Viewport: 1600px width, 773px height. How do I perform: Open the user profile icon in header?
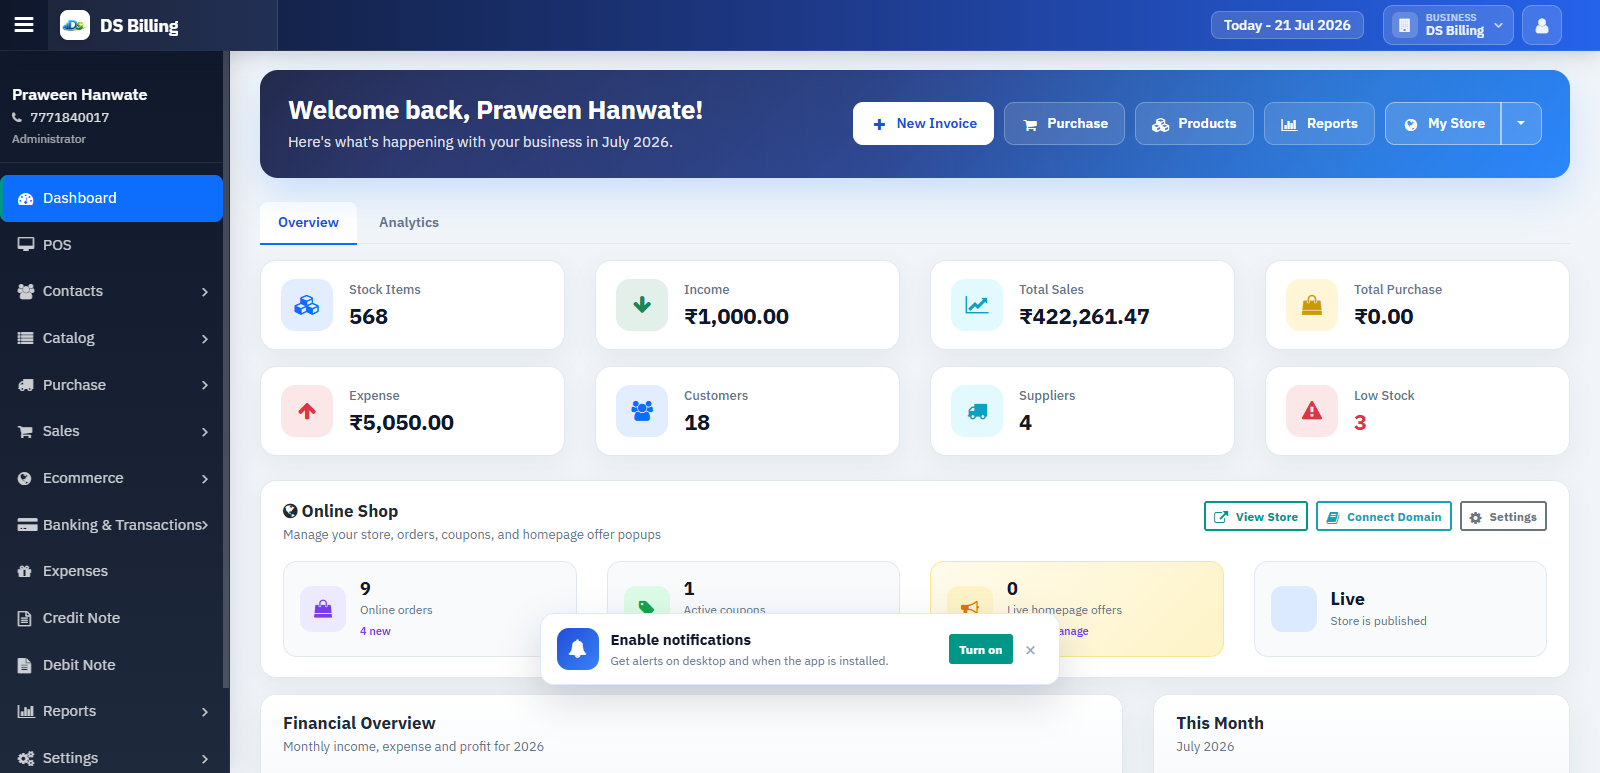(x=1541, y=25)
